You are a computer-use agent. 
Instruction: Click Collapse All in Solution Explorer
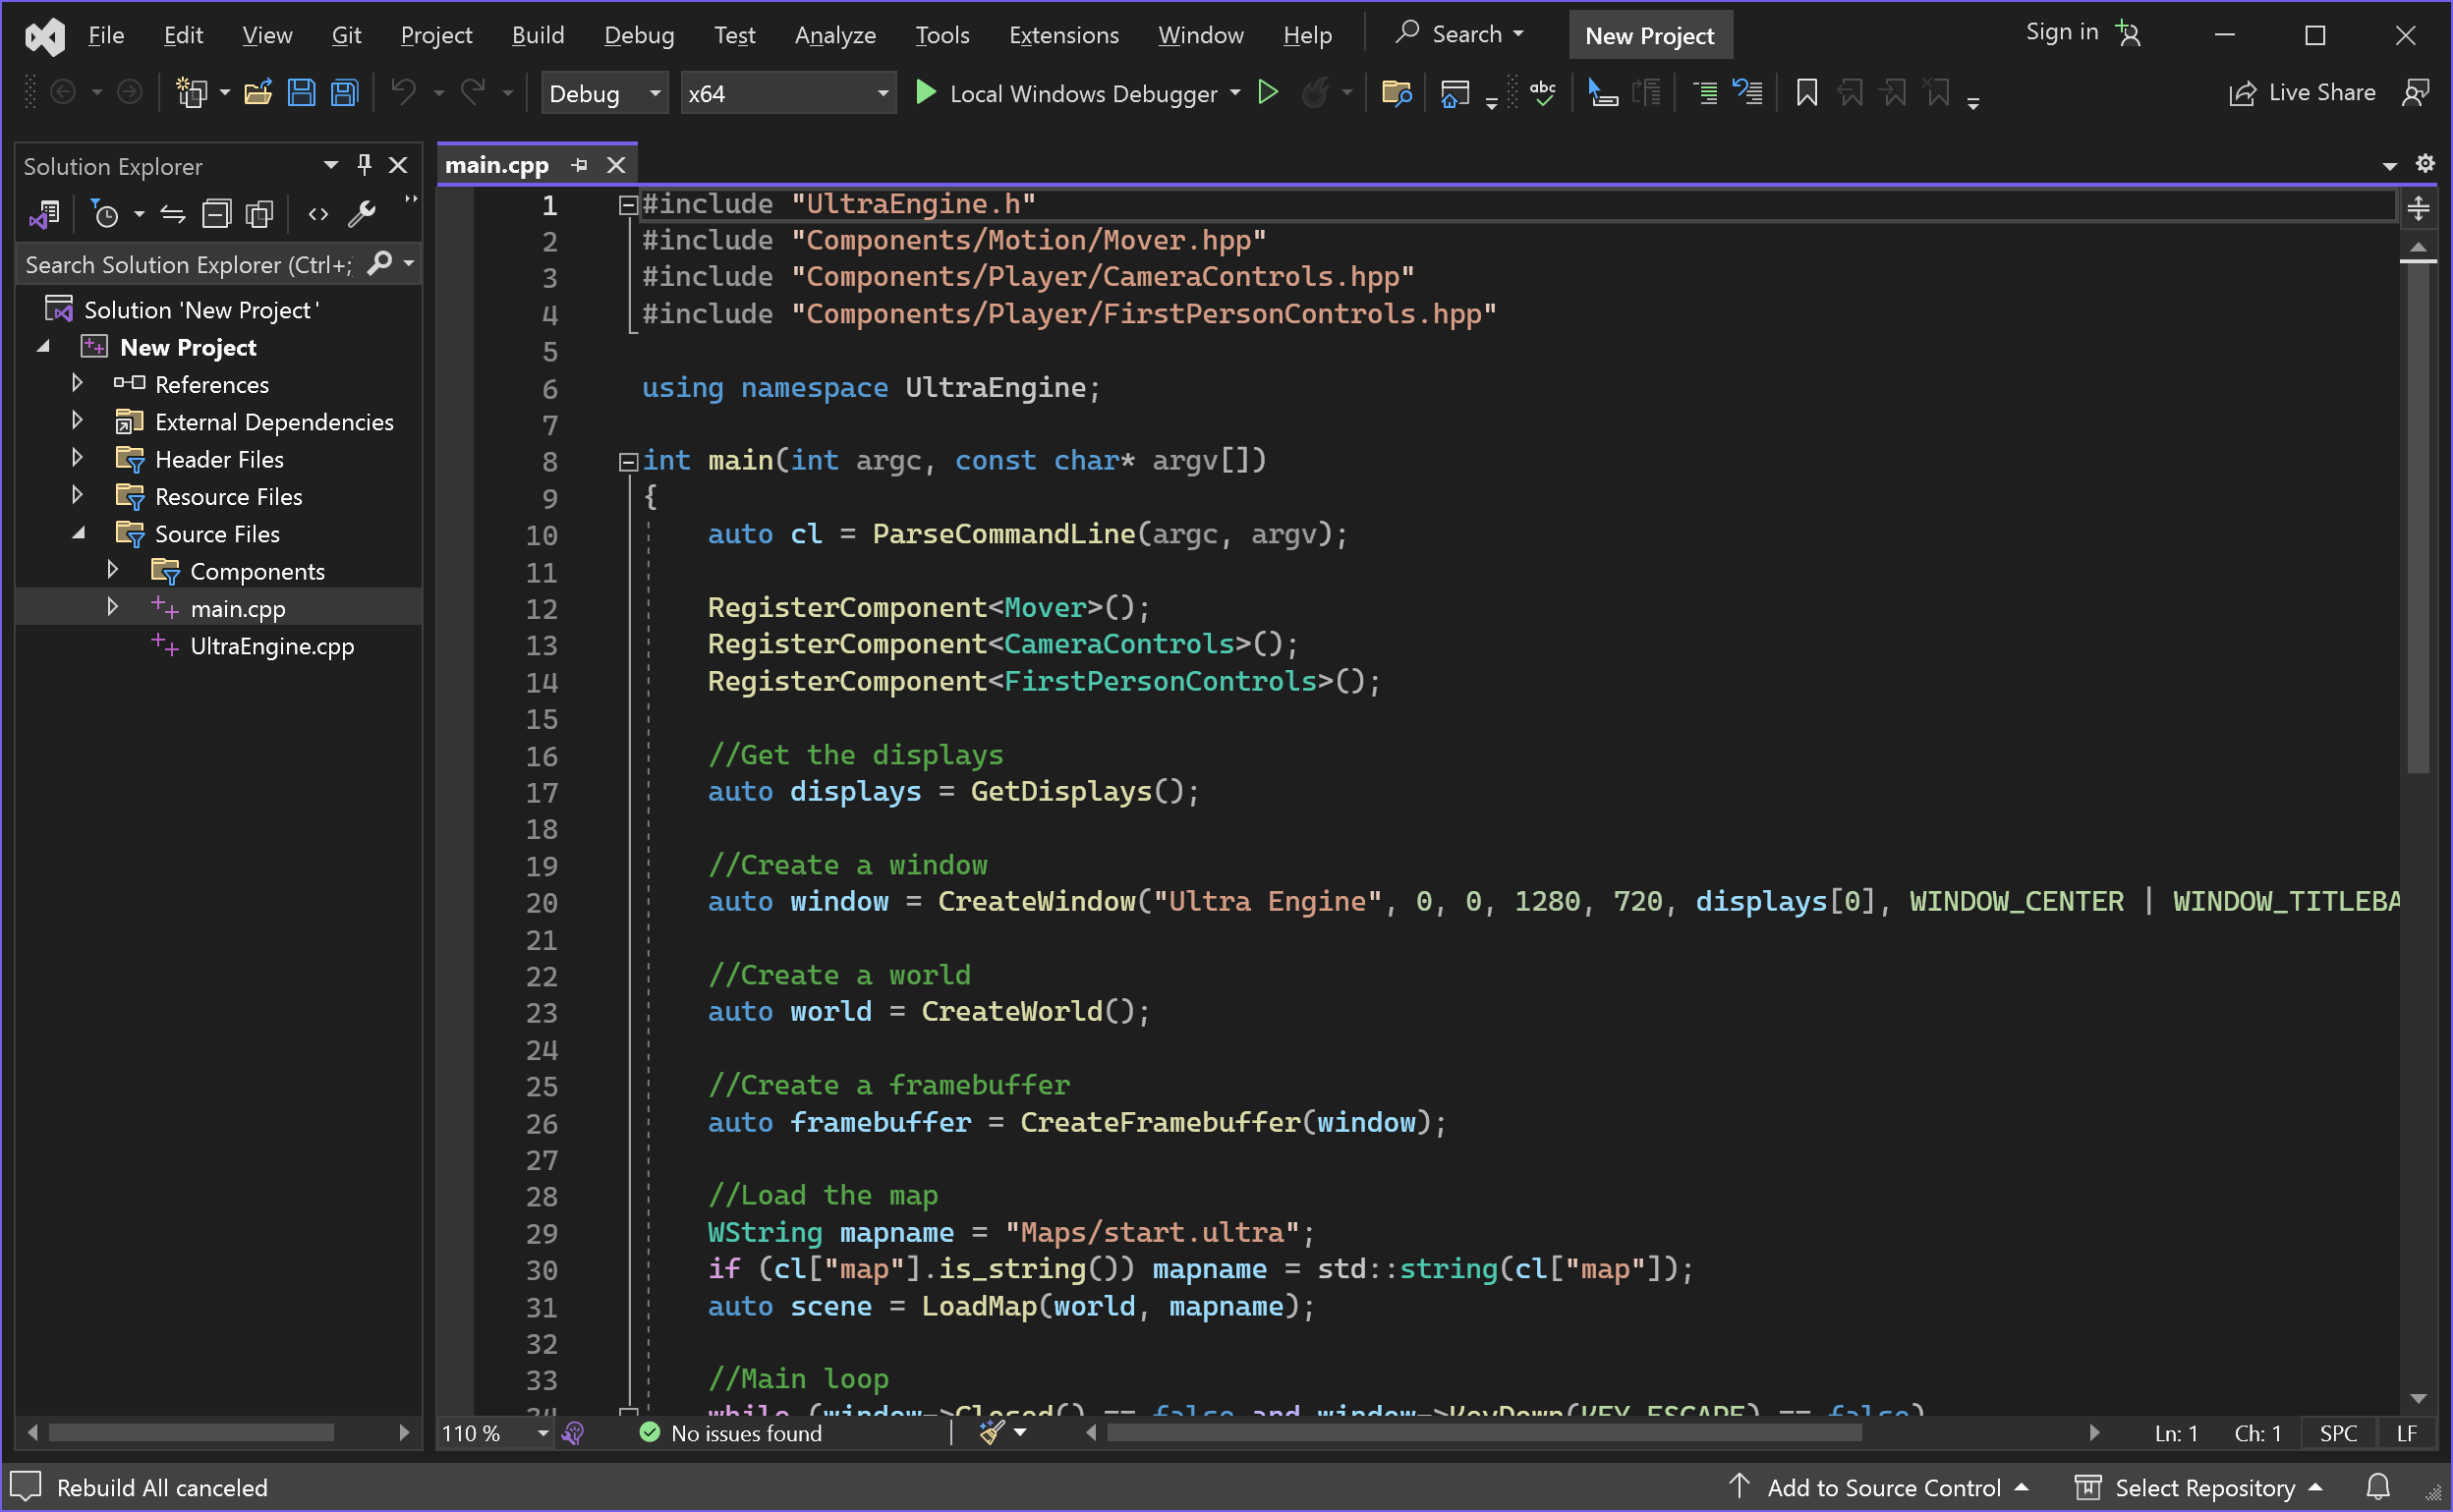point(216,214)
